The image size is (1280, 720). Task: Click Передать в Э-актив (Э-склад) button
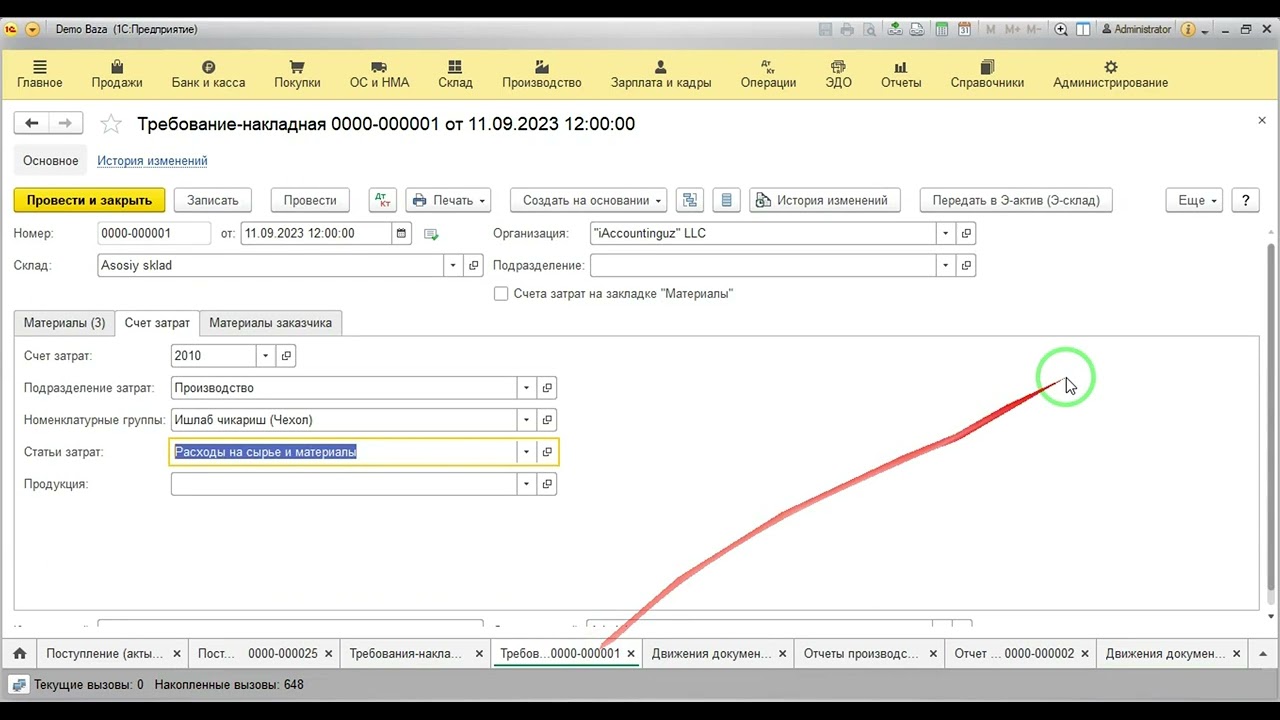click(x=1016, y=200)
